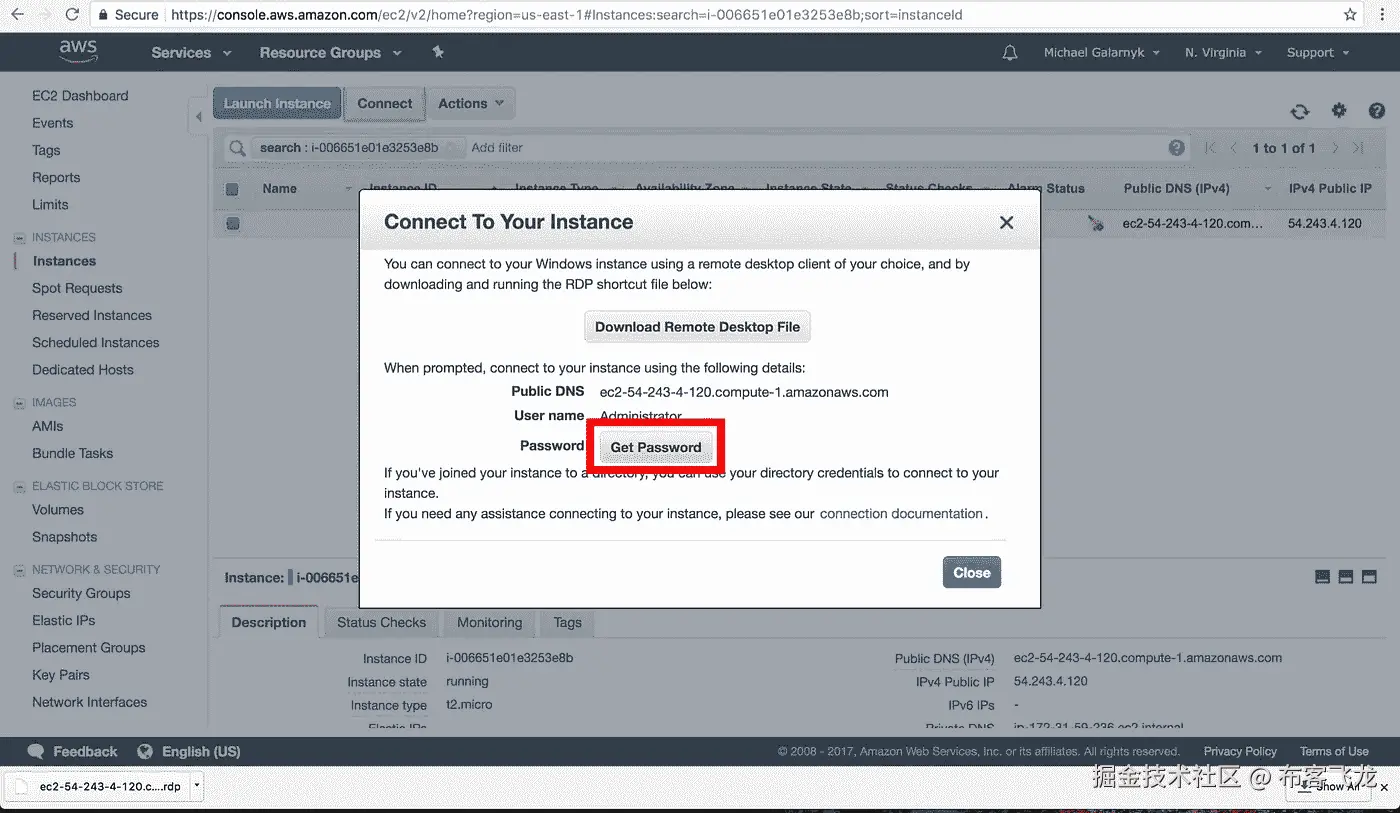The image size is (1400, 813).
Task: Click the refresh instances icon
Action: [1299, 111]
